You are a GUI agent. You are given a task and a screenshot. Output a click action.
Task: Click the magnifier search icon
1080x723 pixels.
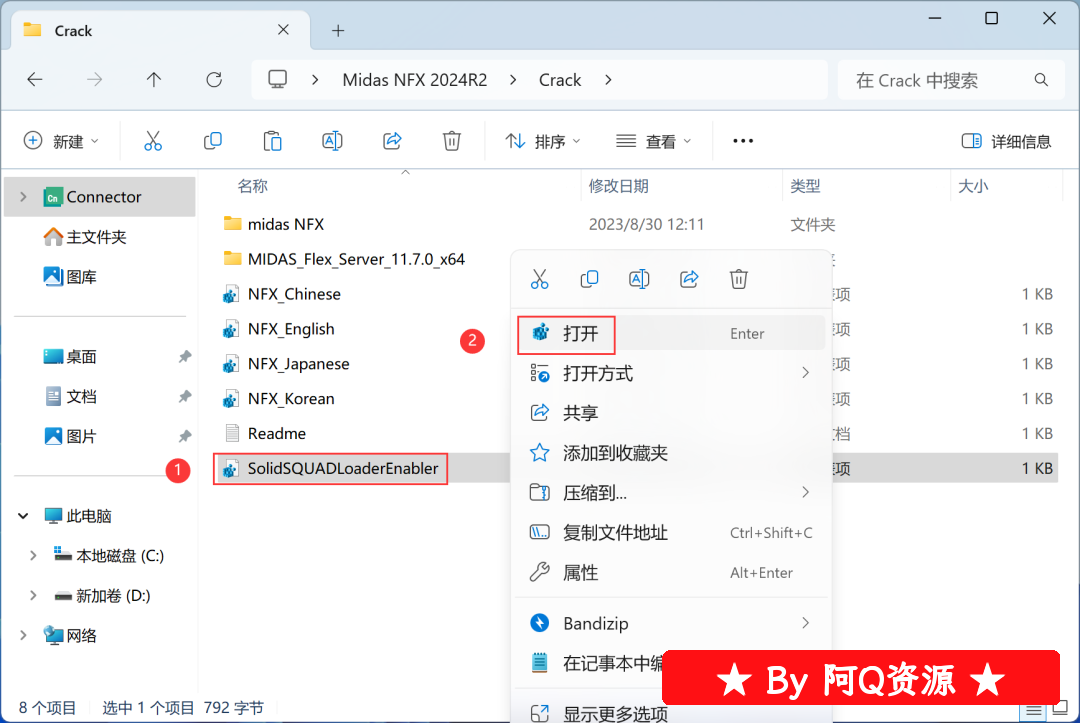tap(1041, 80)
